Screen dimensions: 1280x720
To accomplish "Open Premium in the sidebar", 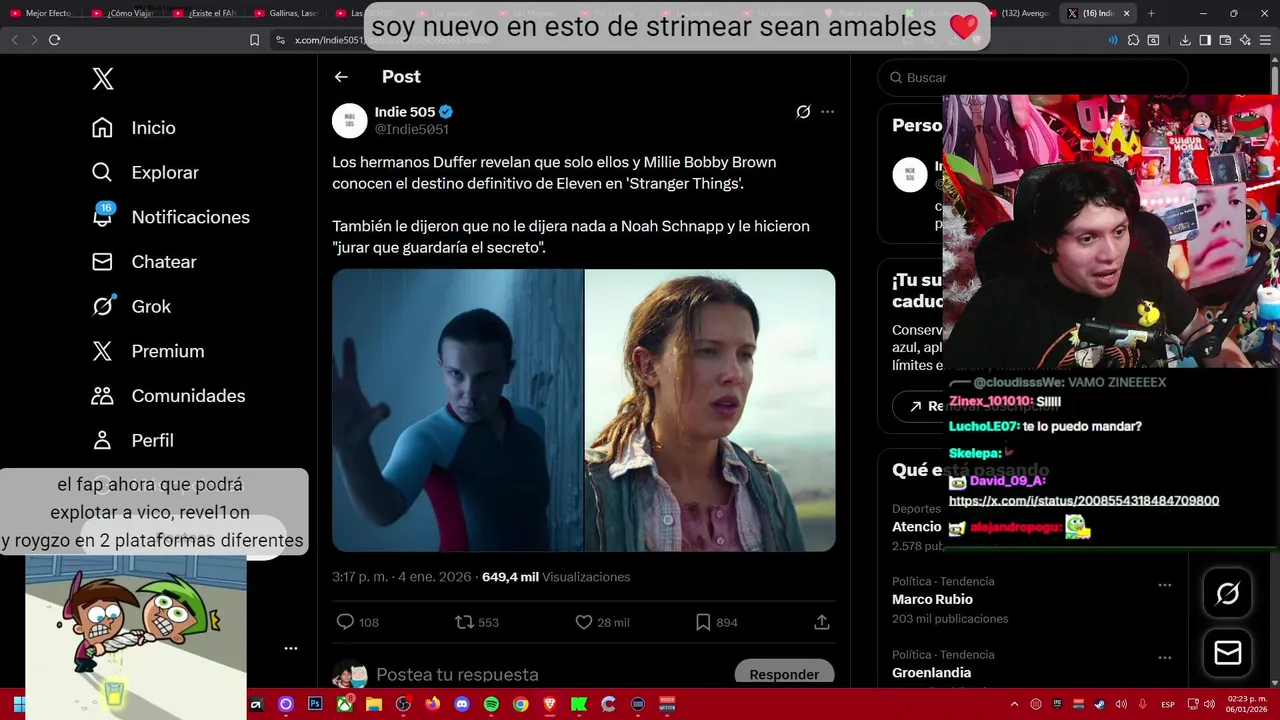I will [x=148, y=351].
